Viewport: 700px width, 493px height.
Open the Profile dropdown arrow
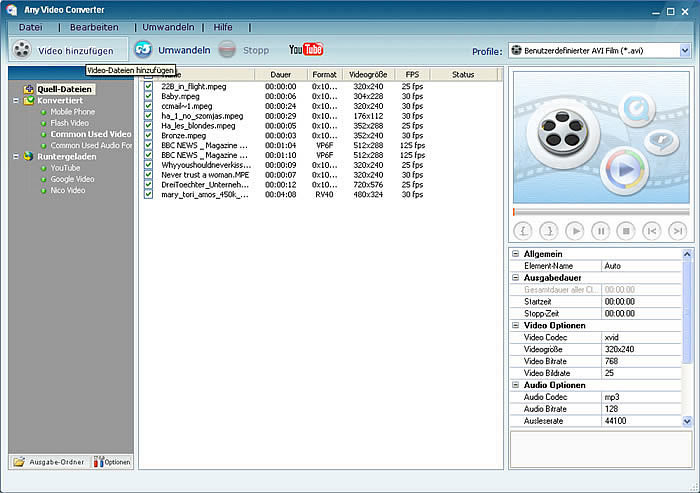coord(685,50)
